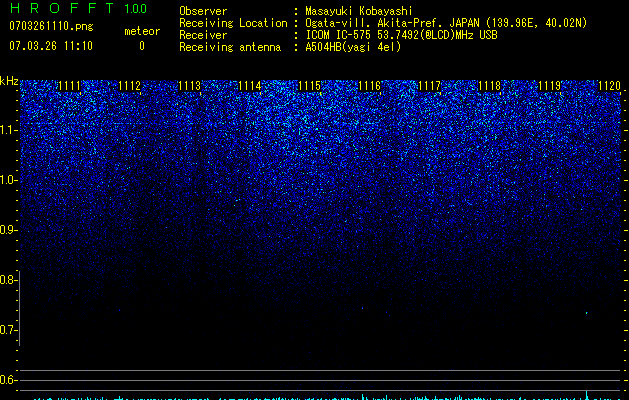Click the 1119 time marker
This screenshot has height=400, width=629.
(549, 86)
